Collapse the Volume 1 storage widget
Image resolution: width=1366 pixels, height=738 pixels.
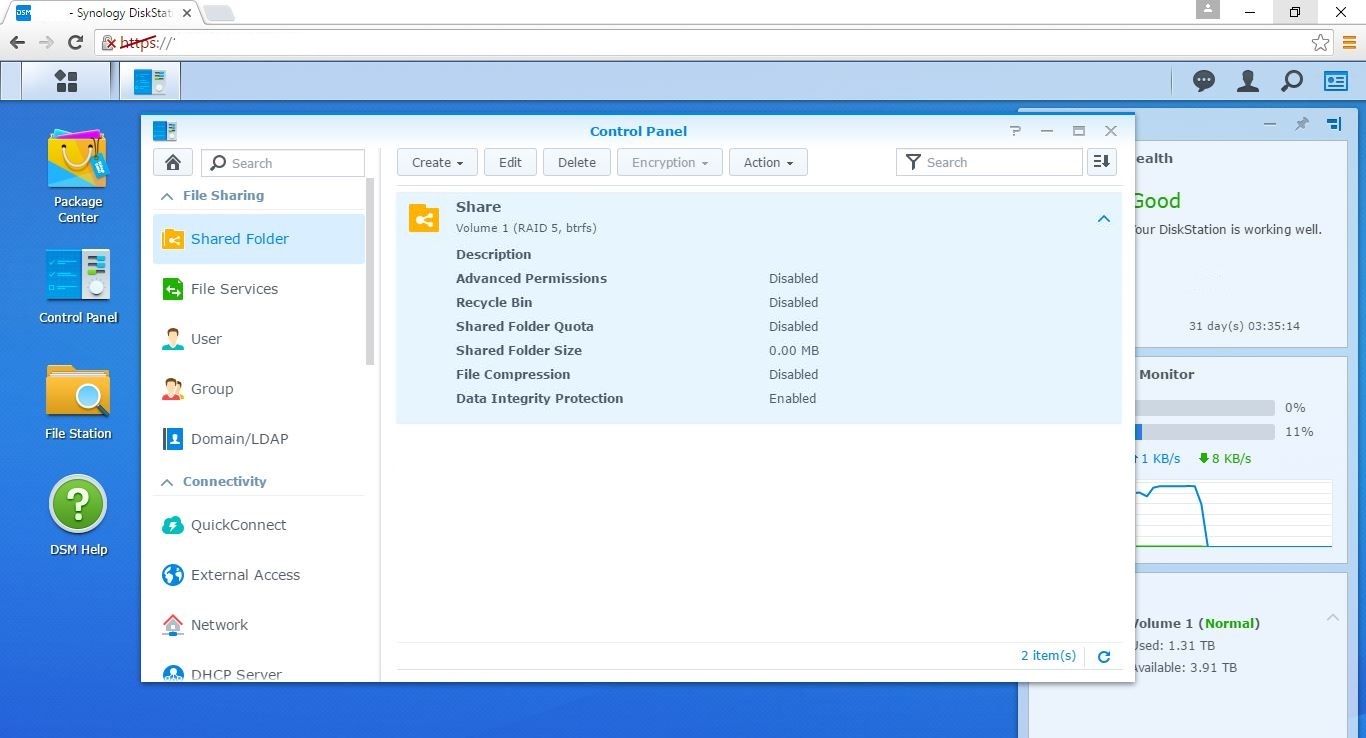[1333, 618]
